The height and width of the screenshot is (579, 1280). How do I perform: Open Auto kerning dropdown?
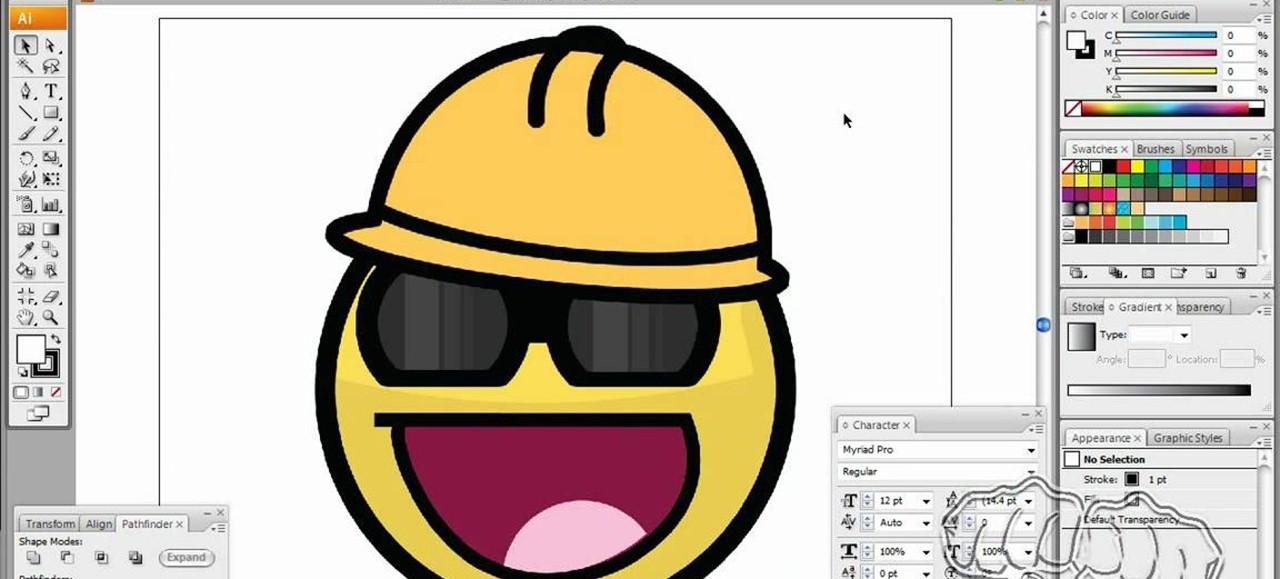(926, 522)
